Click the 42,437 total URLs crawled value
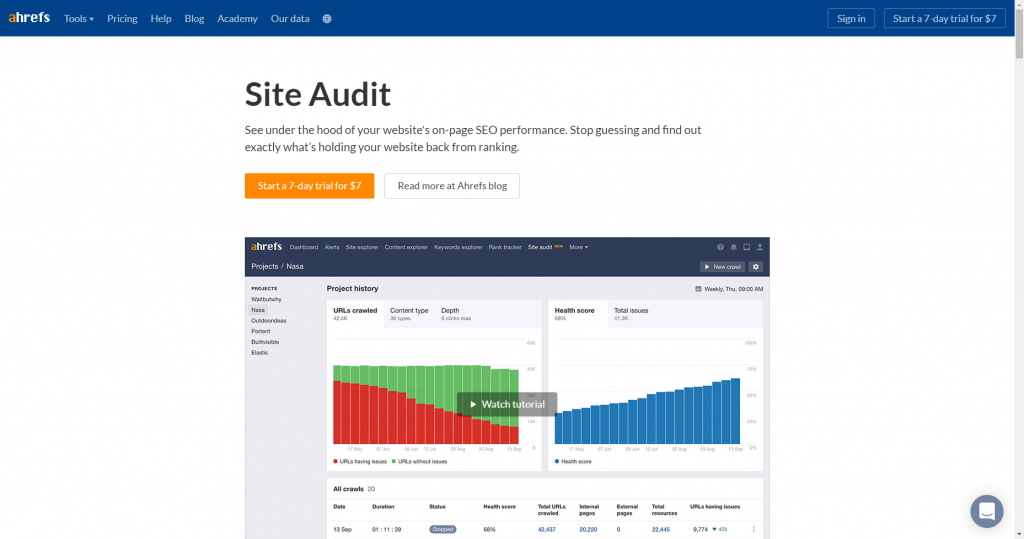 pyautogui.click(x=547, y=529)
